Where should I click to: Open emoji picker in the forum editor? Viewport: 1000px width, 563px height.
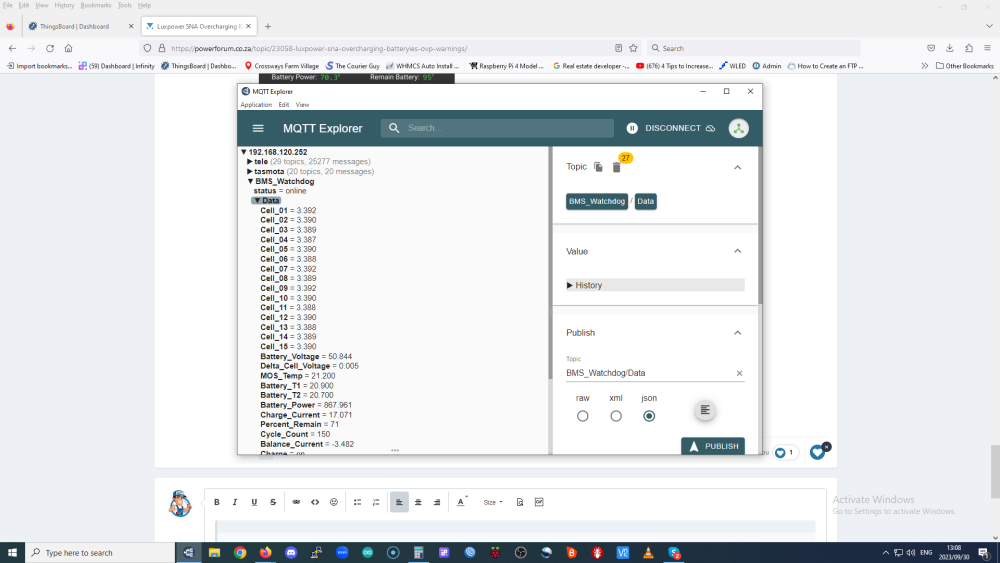(x=334, y=502)
